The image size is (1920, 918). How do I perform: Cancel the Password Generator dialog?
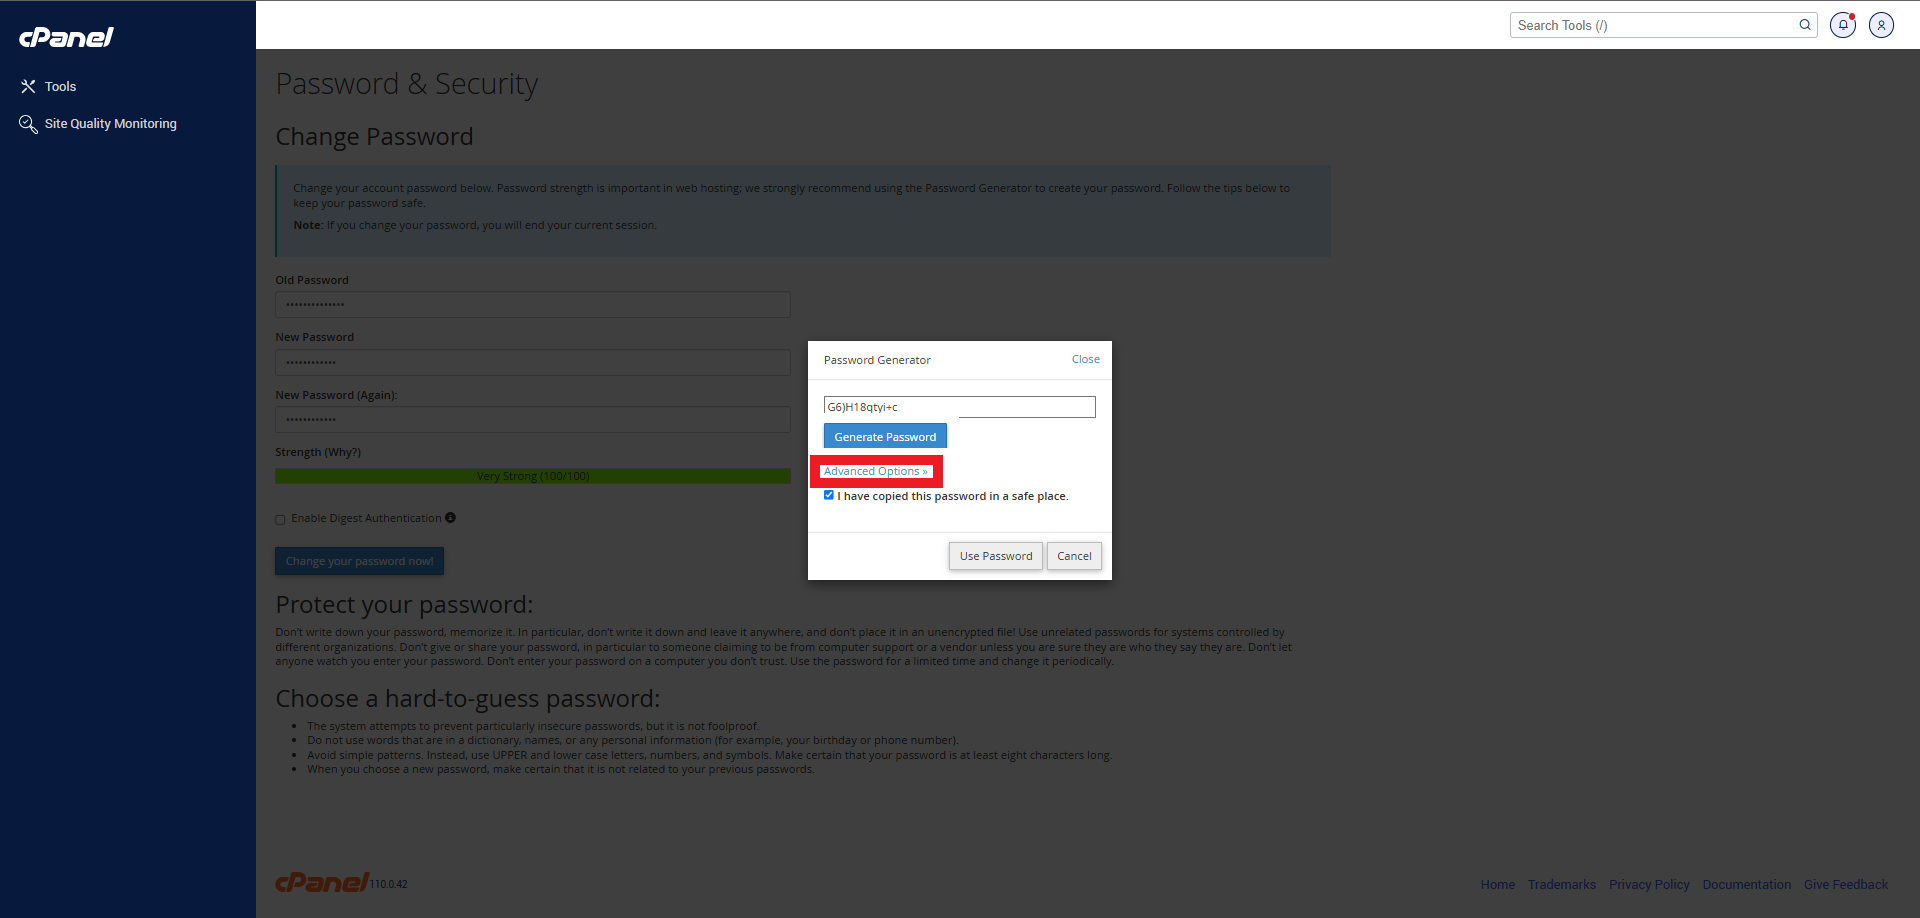click(1074, 556)
